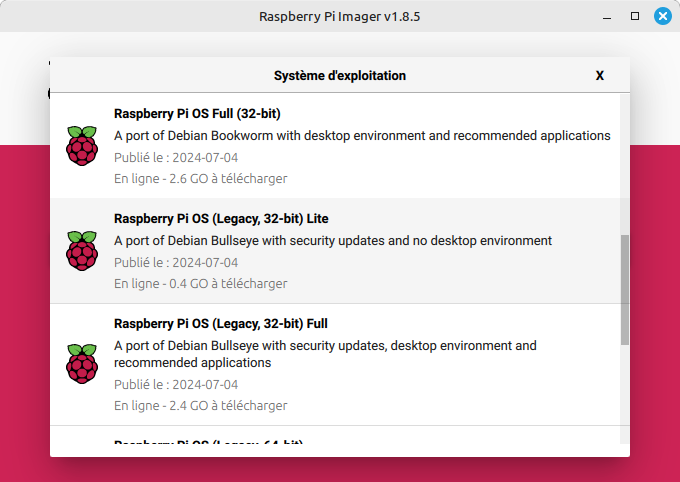The width and height of the screenshot is (680, 482).
Task: Minimize the Raspberry Pi Imager window
Action: click(607, 17)
